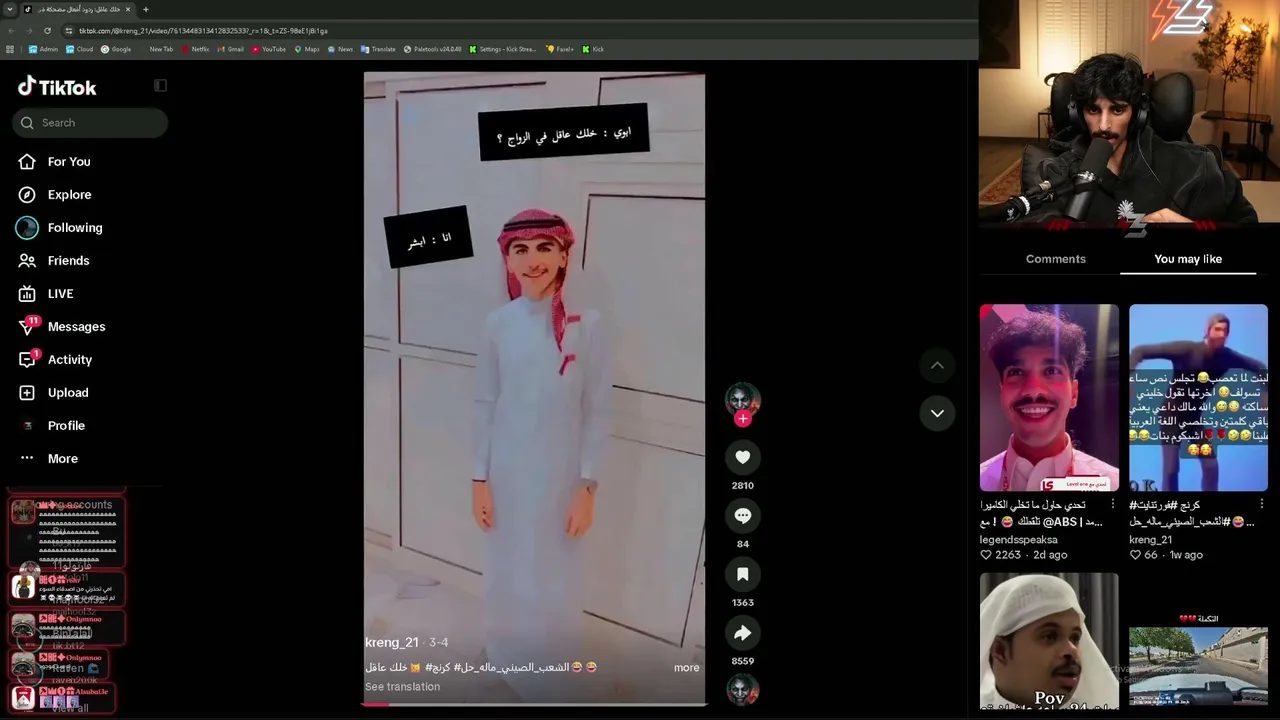
Task: Open the Gmail bookmark
Action: (x=230, y=49)
